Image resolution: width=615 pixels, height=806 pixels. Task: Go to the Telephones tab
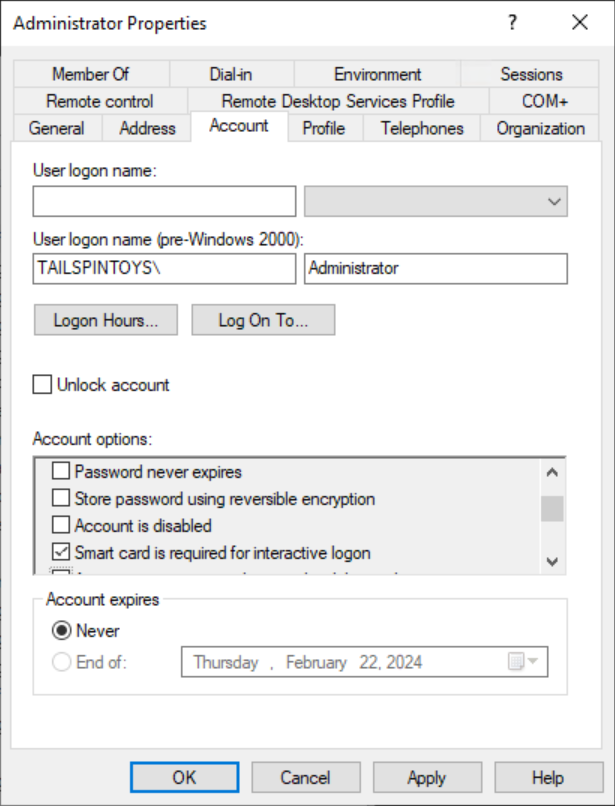coord(422,128)
